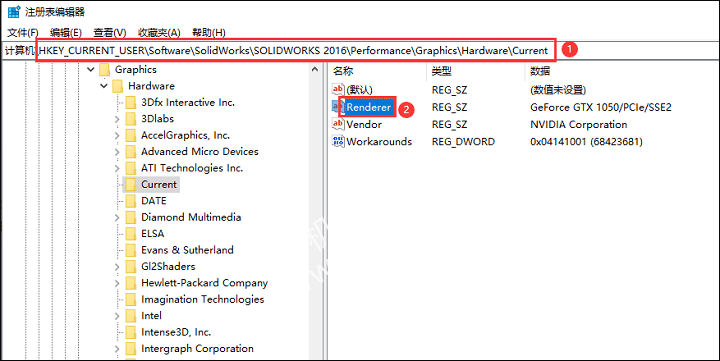Click the Registry Editor app icon
720x361 pixels.
(x=13, y=12)
